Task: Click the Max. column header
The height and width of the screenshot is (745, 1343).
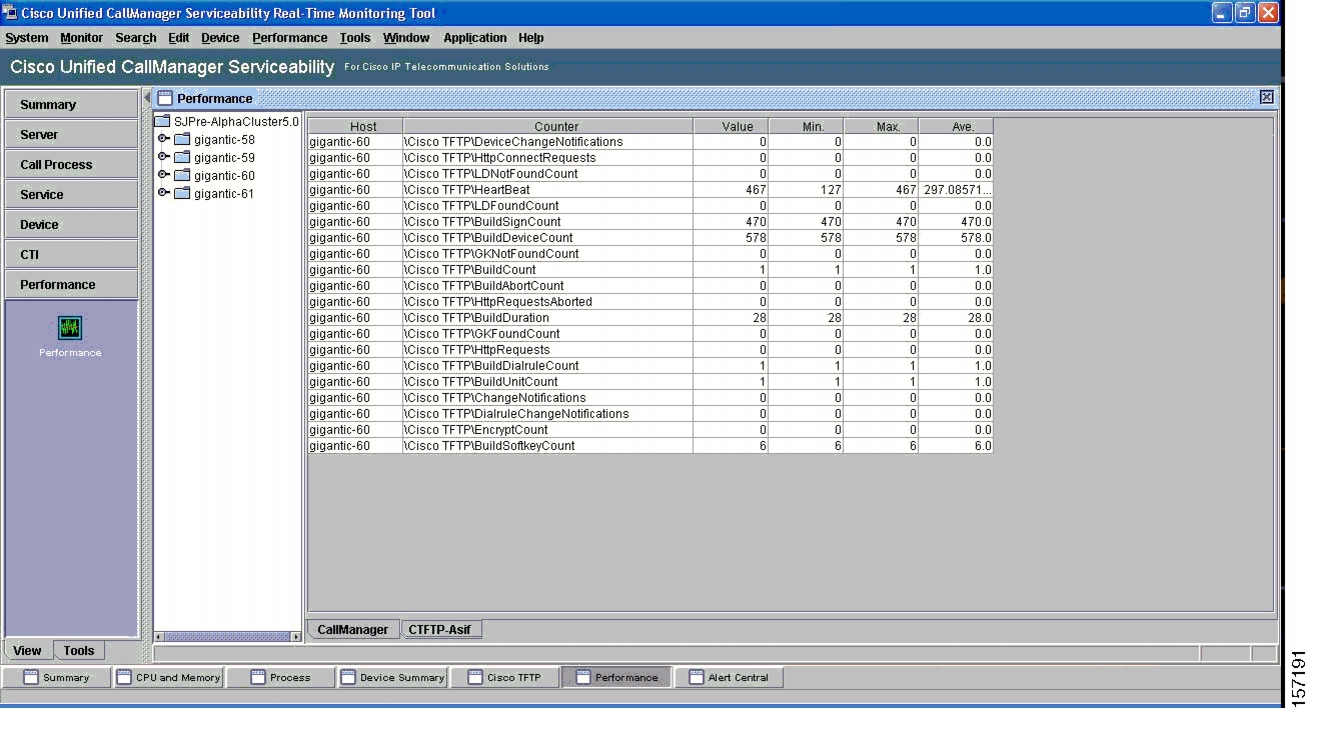Action: [x=881, y=126]
